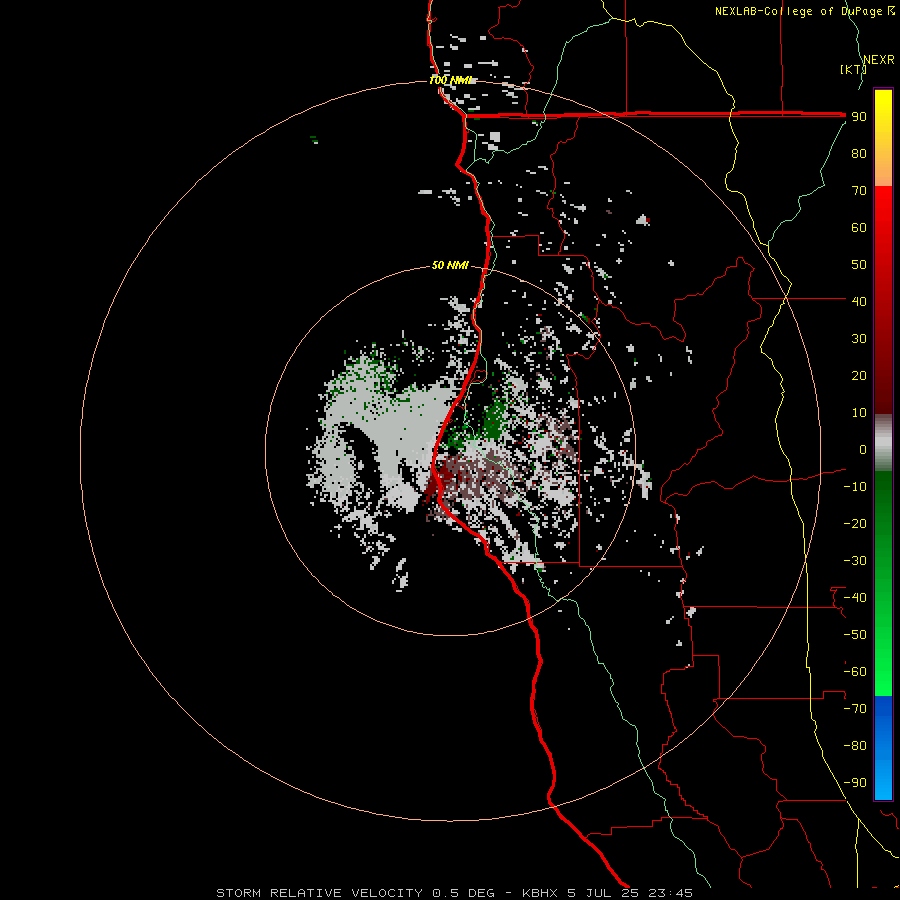The height and width of the screenshot is (900, 900).
Task: Click the 20 value on the velocity scale
Action: click(859, 375)
